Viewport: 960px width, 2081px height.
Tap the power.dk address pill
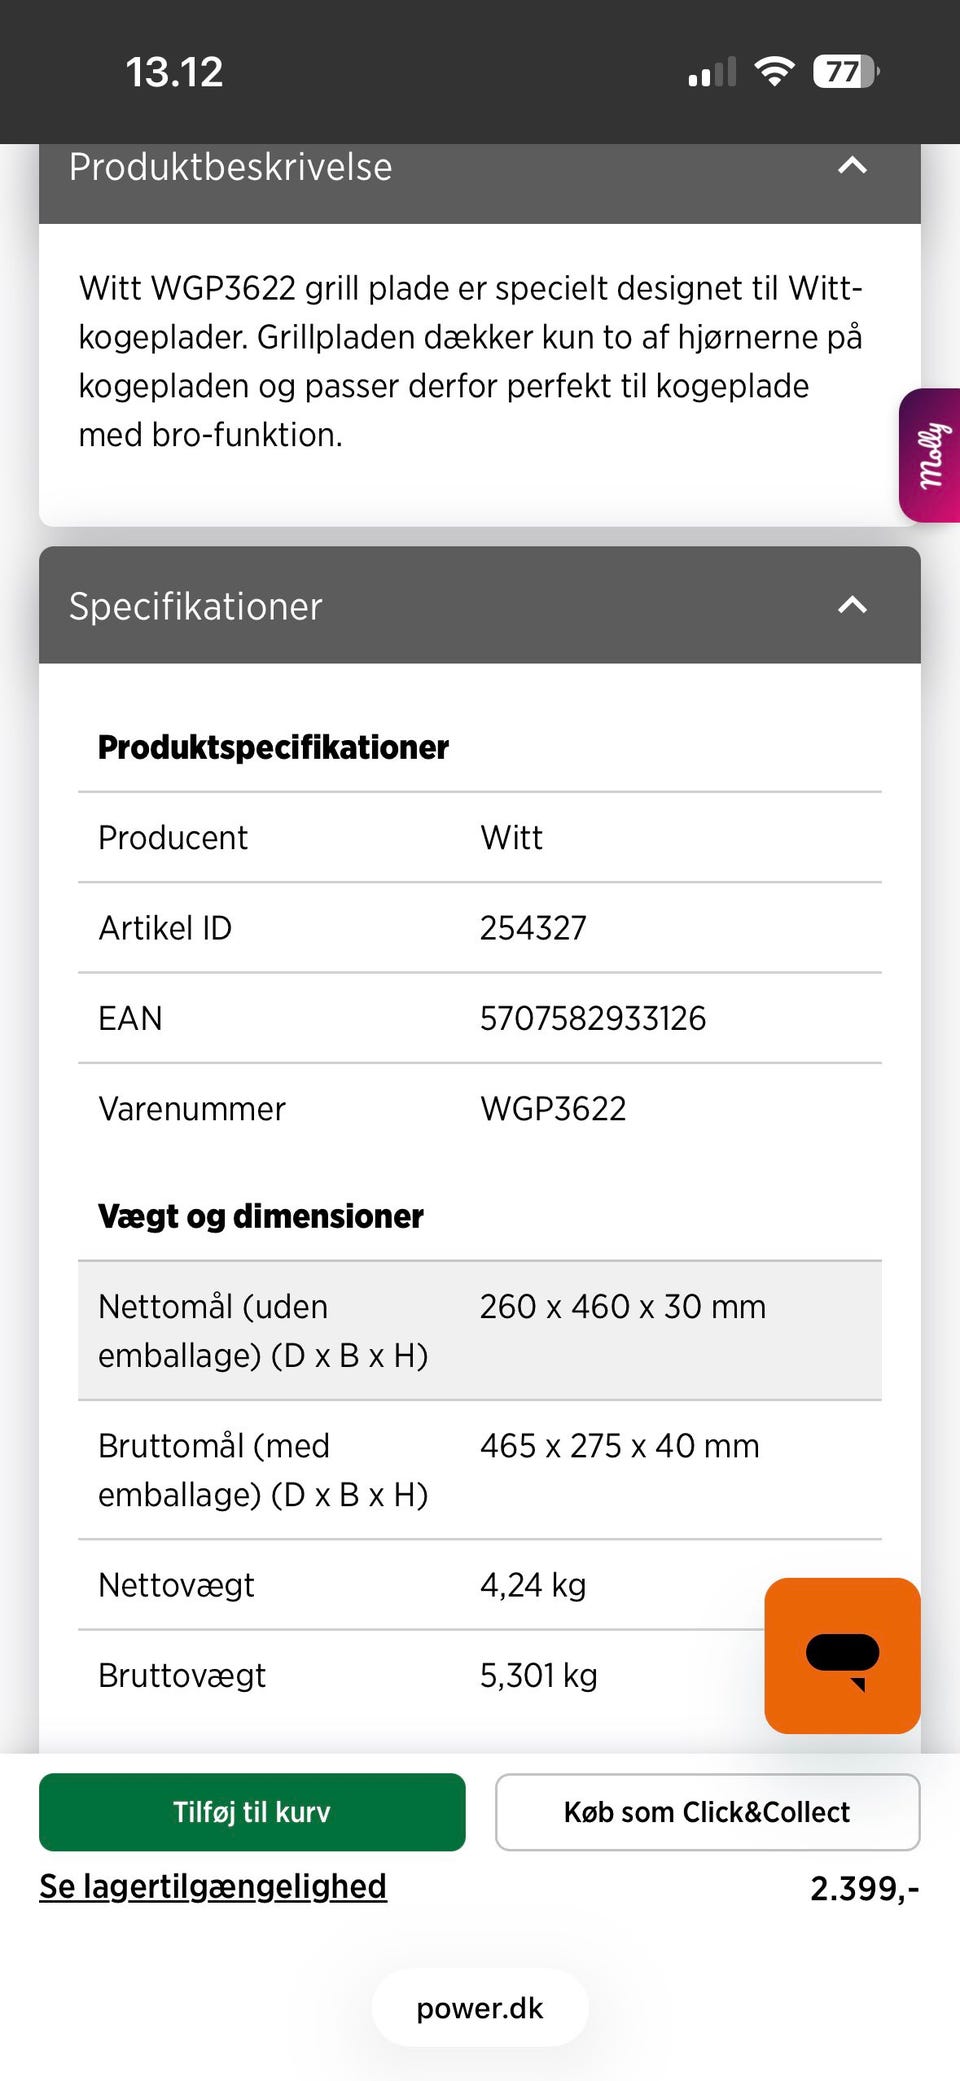click(480, 2008)
